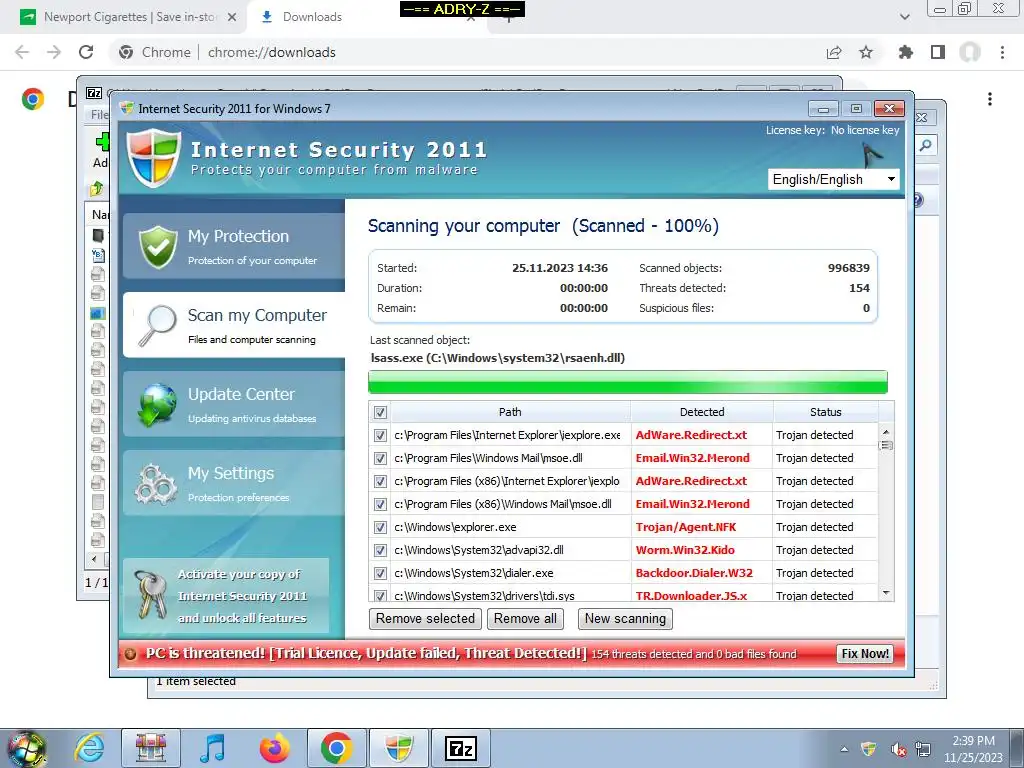
Task: Click the activation keys icon
Action: point(150,595)
